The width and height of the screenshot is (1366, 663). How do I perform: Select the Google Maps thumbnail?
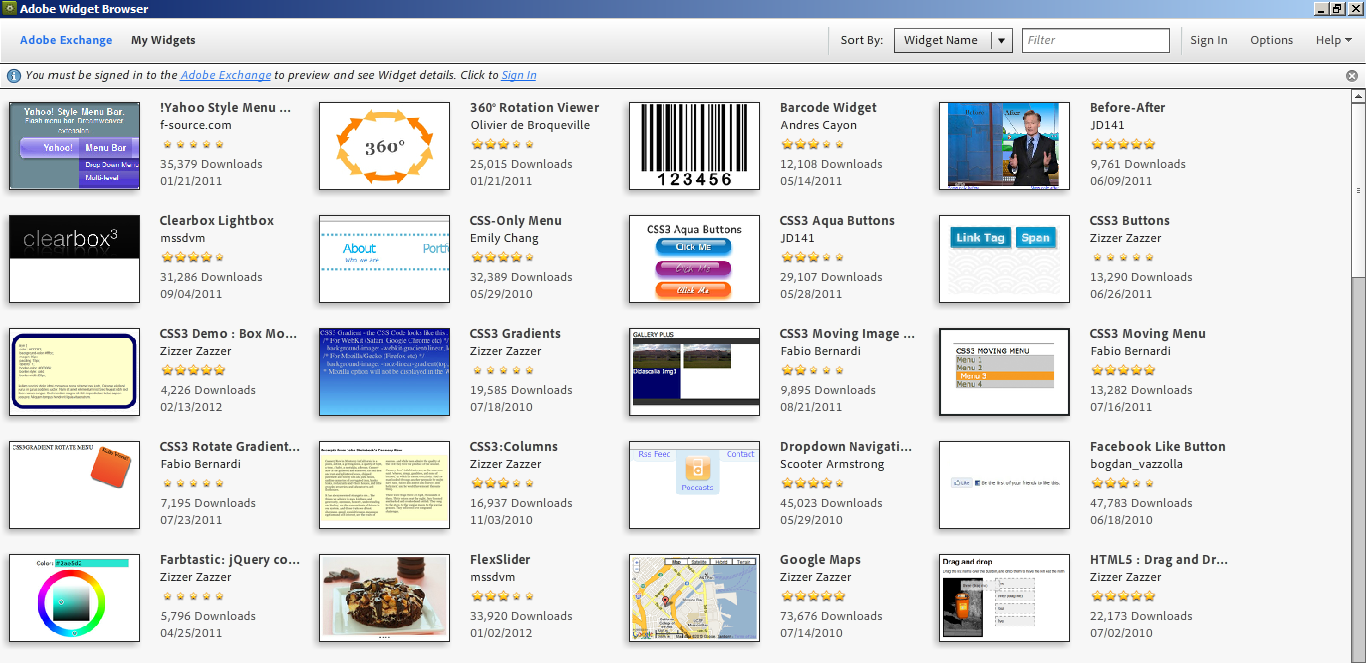point(695,598)
